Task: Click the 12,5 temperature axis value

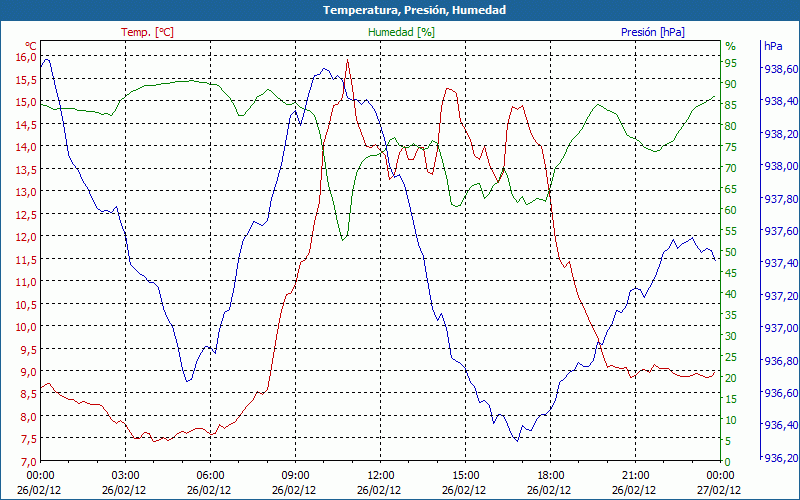Action: 27,214
